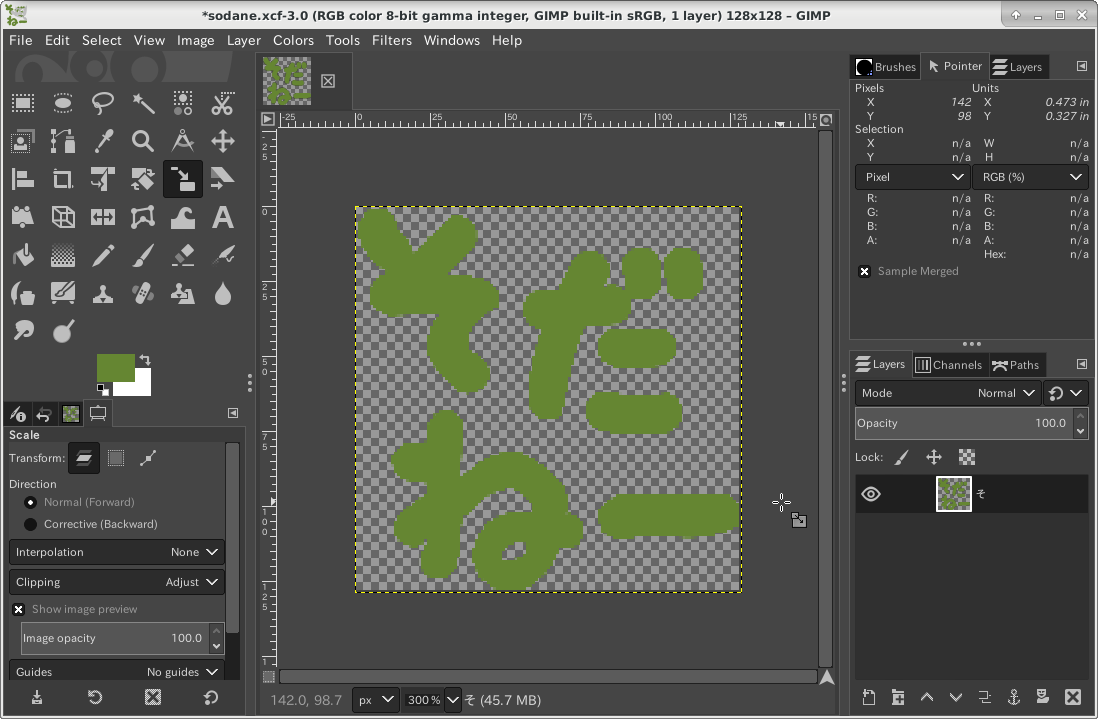Select the Move tool
The width and height of the screenshot is (1098, 719).
click(223, 141)
